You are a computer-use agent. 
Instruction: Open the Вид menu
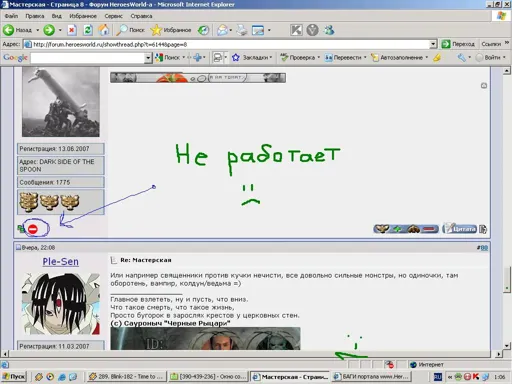point(56,16)
